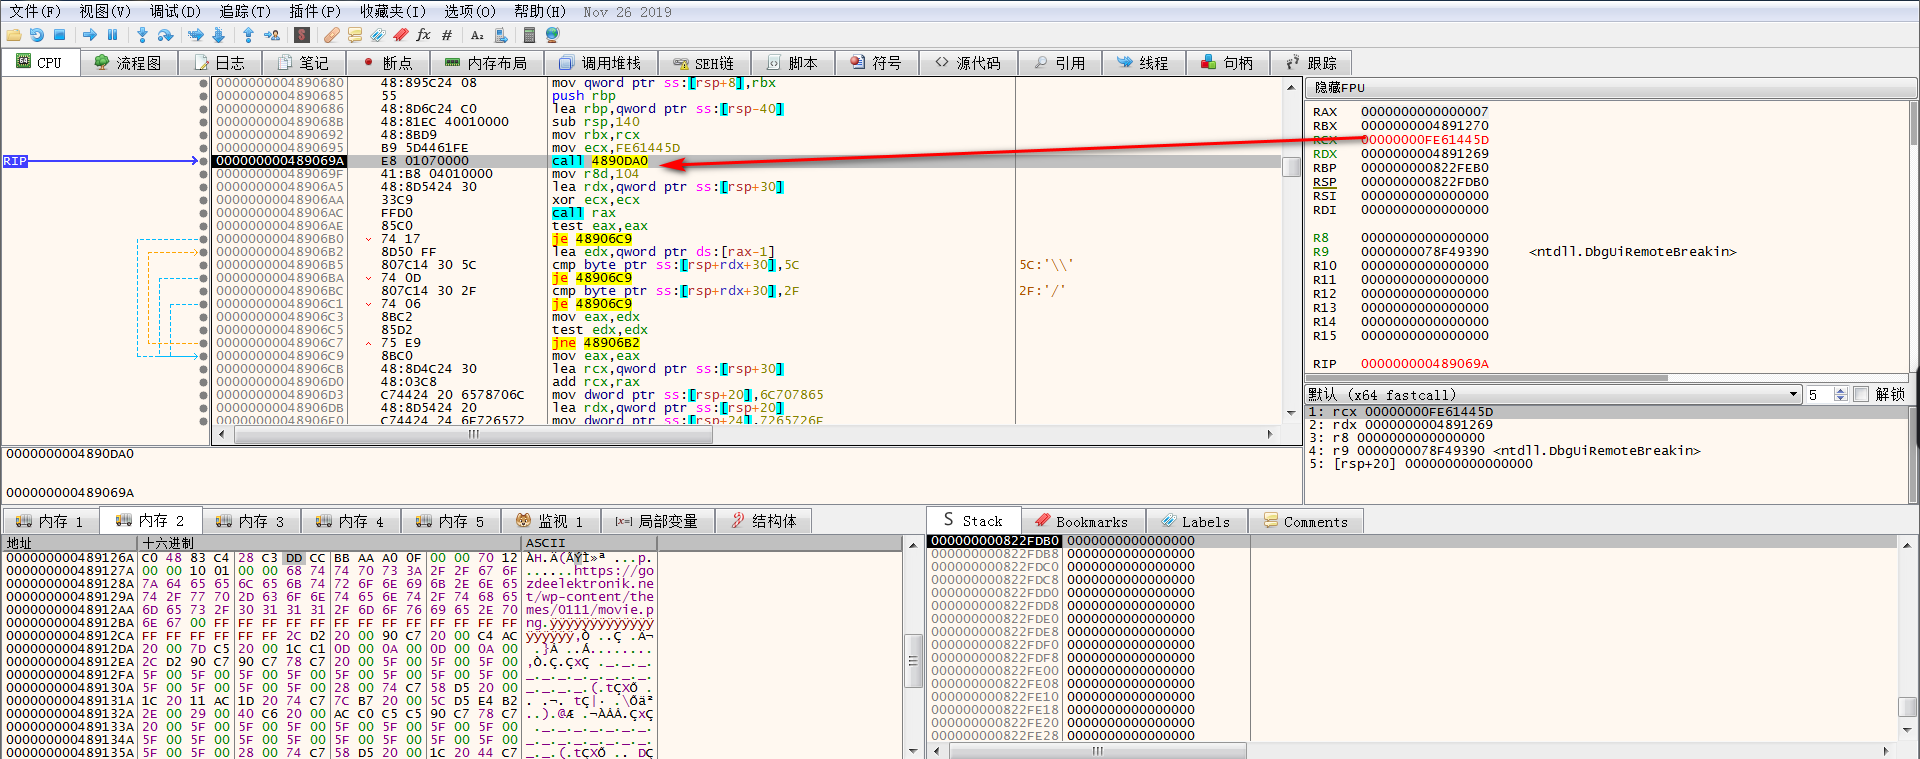1920x759 pixels.
Task: Open the 选项(O) menu
Action: coord(469,11)
